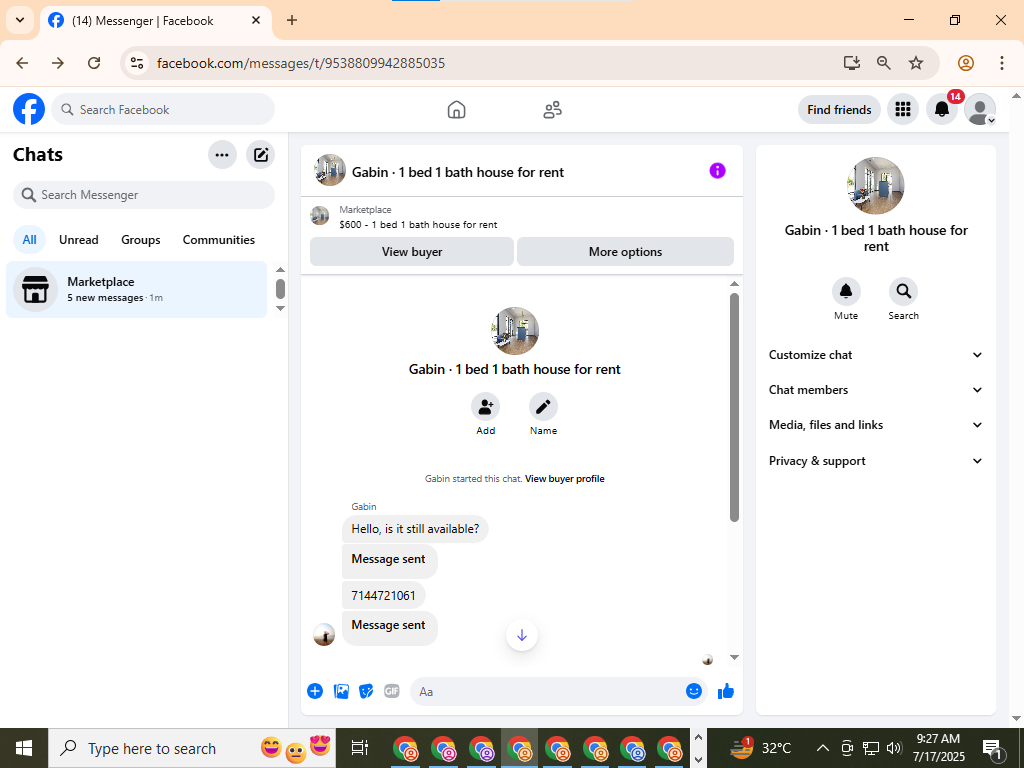
Task: Mute this conversation with bell icon
Action: click(846, 291)
